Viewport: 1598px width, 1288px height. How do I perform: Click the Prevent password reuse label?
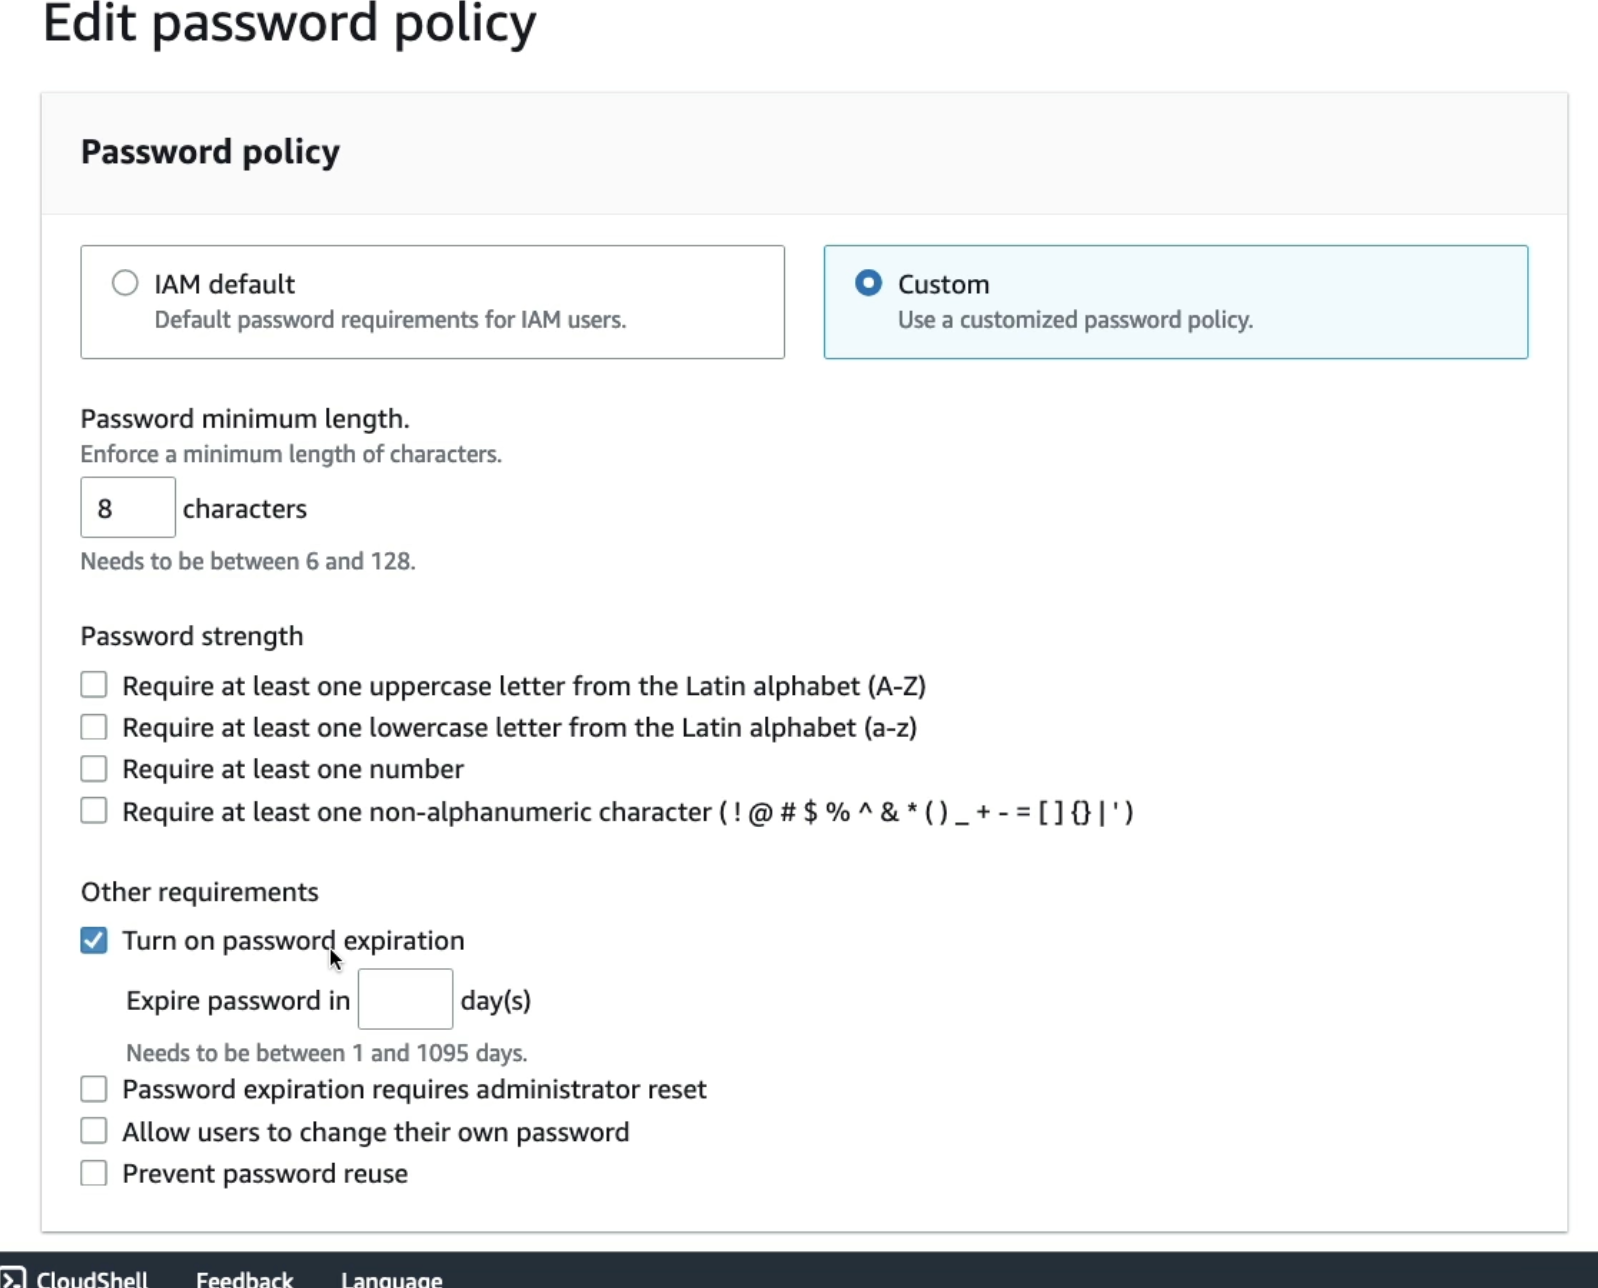265,1174
